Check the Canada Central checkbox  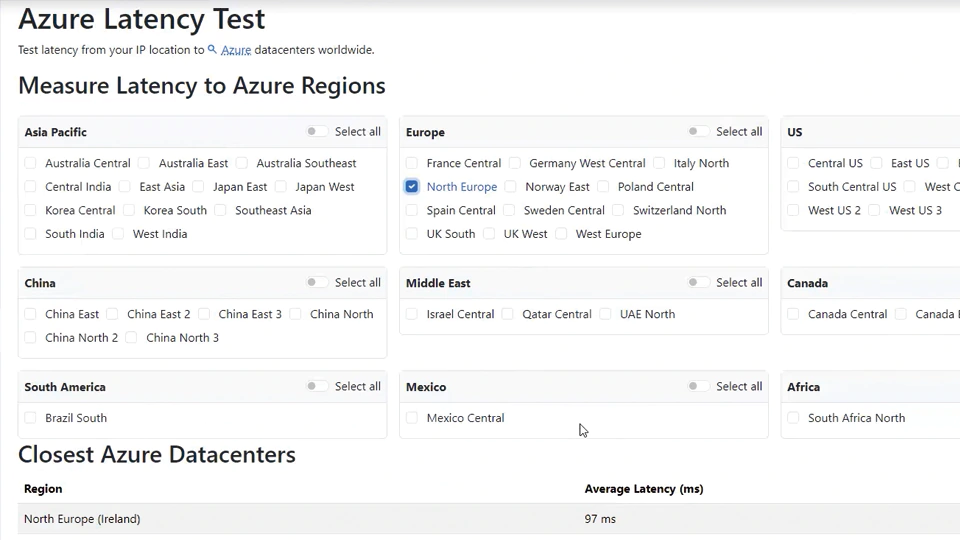tap(793, 314)
